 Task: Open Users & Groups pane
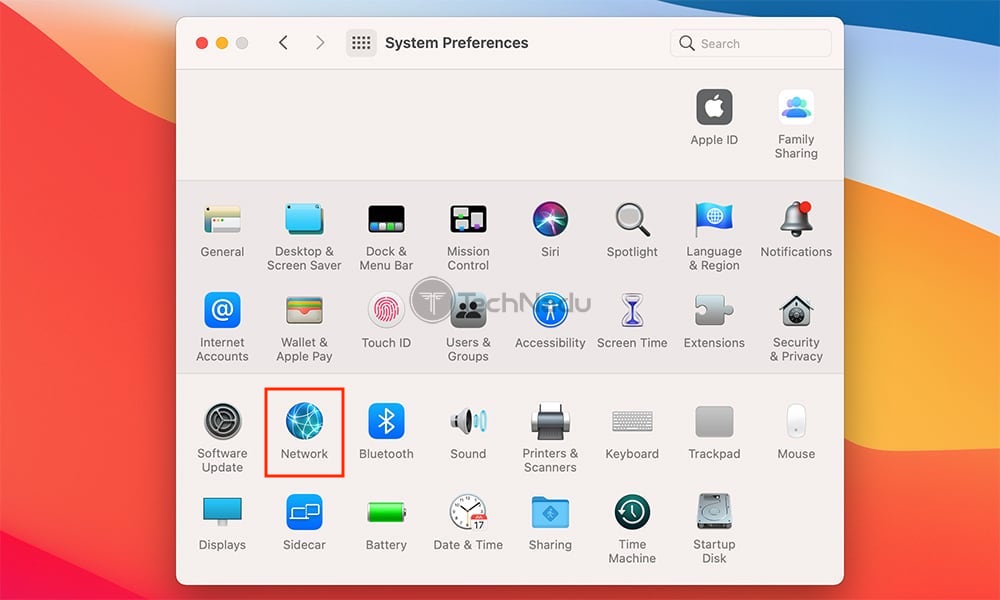[x=468, y=310]
